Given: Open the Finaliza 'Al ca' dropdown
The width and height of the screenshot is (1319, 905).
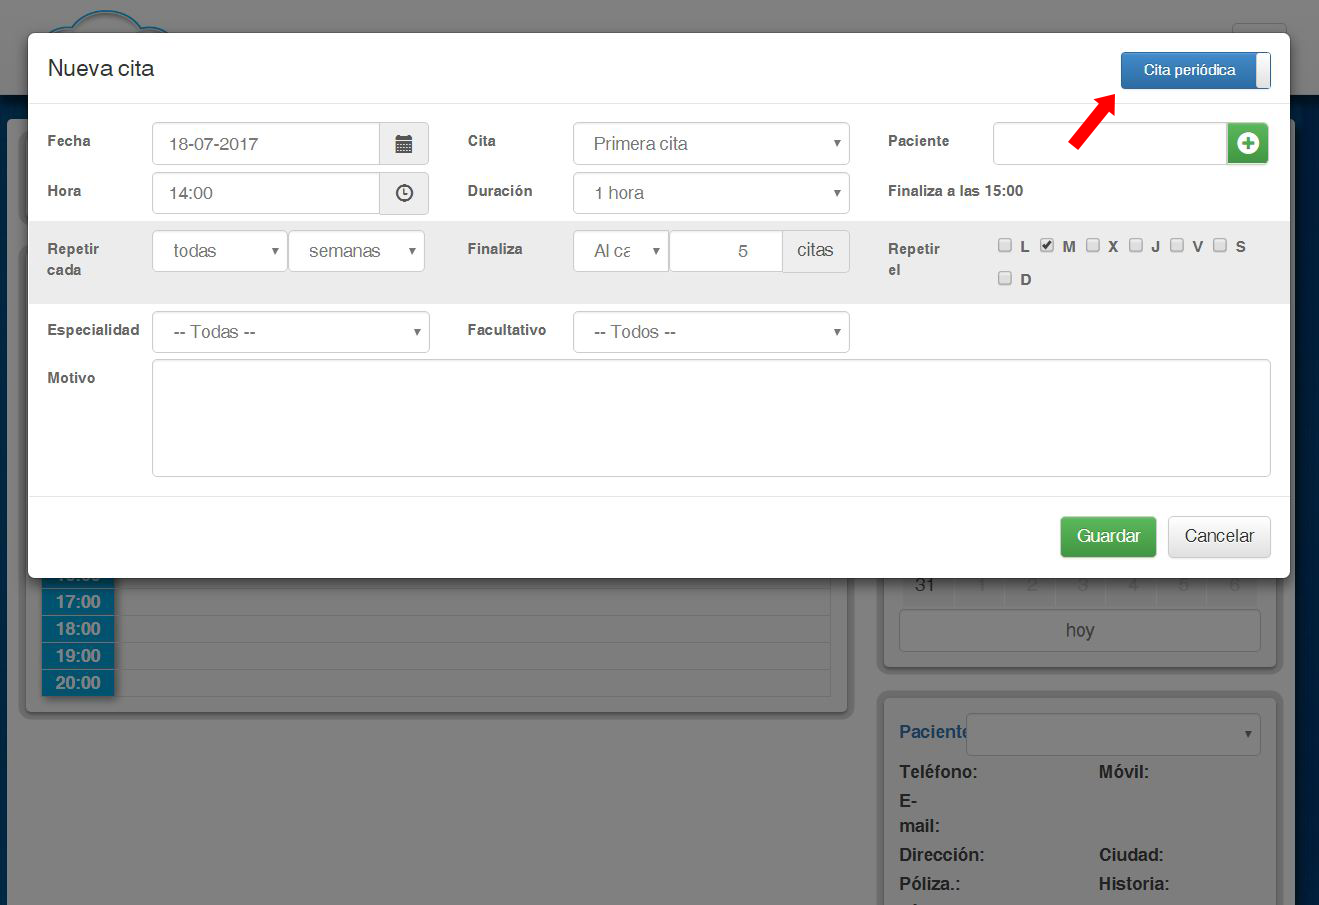Looking at the screenshot, I should [x=621, y=251].
